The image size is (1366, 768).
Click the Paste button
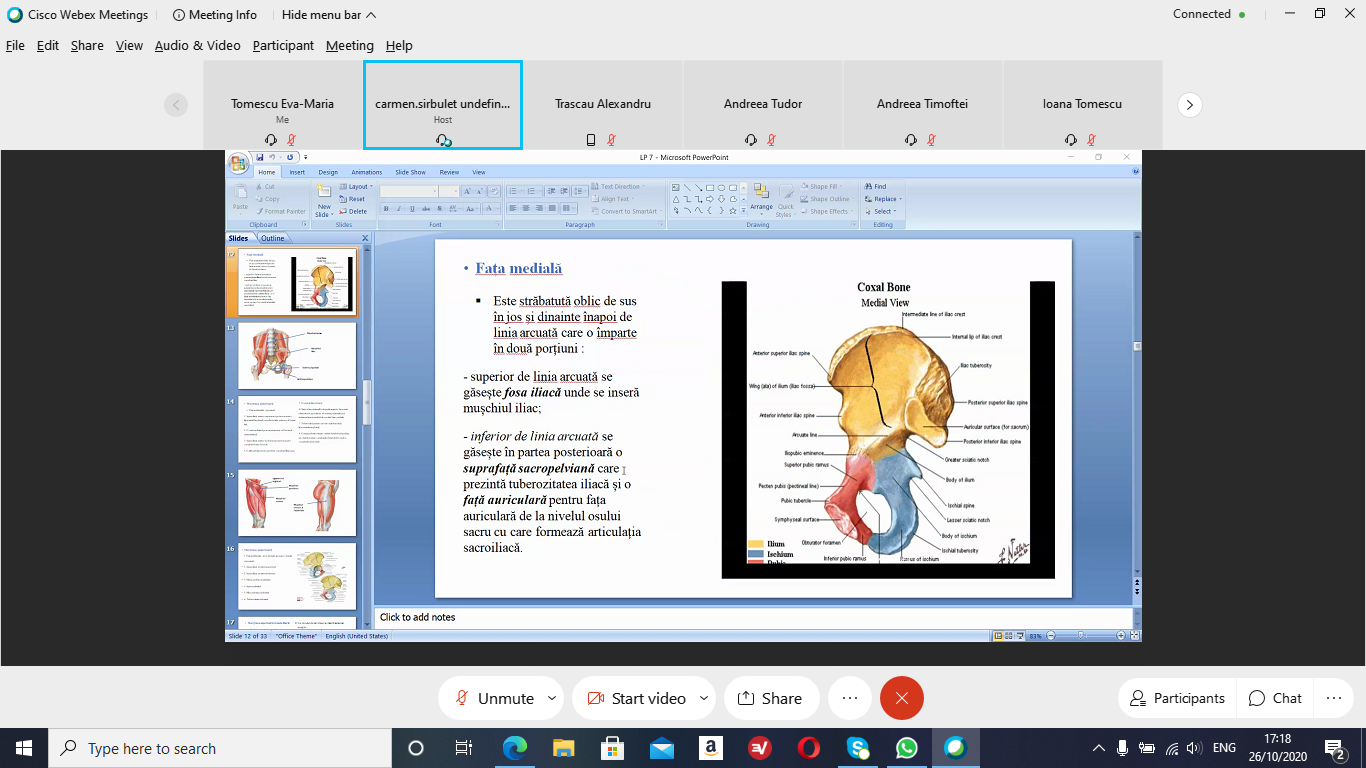click(240, 197)
